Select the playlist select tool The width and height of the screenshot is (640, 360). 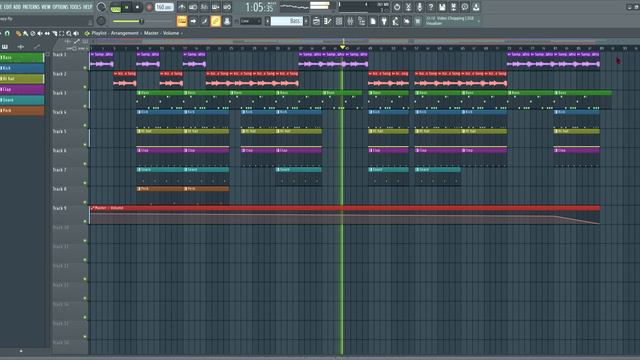(62, 33)
